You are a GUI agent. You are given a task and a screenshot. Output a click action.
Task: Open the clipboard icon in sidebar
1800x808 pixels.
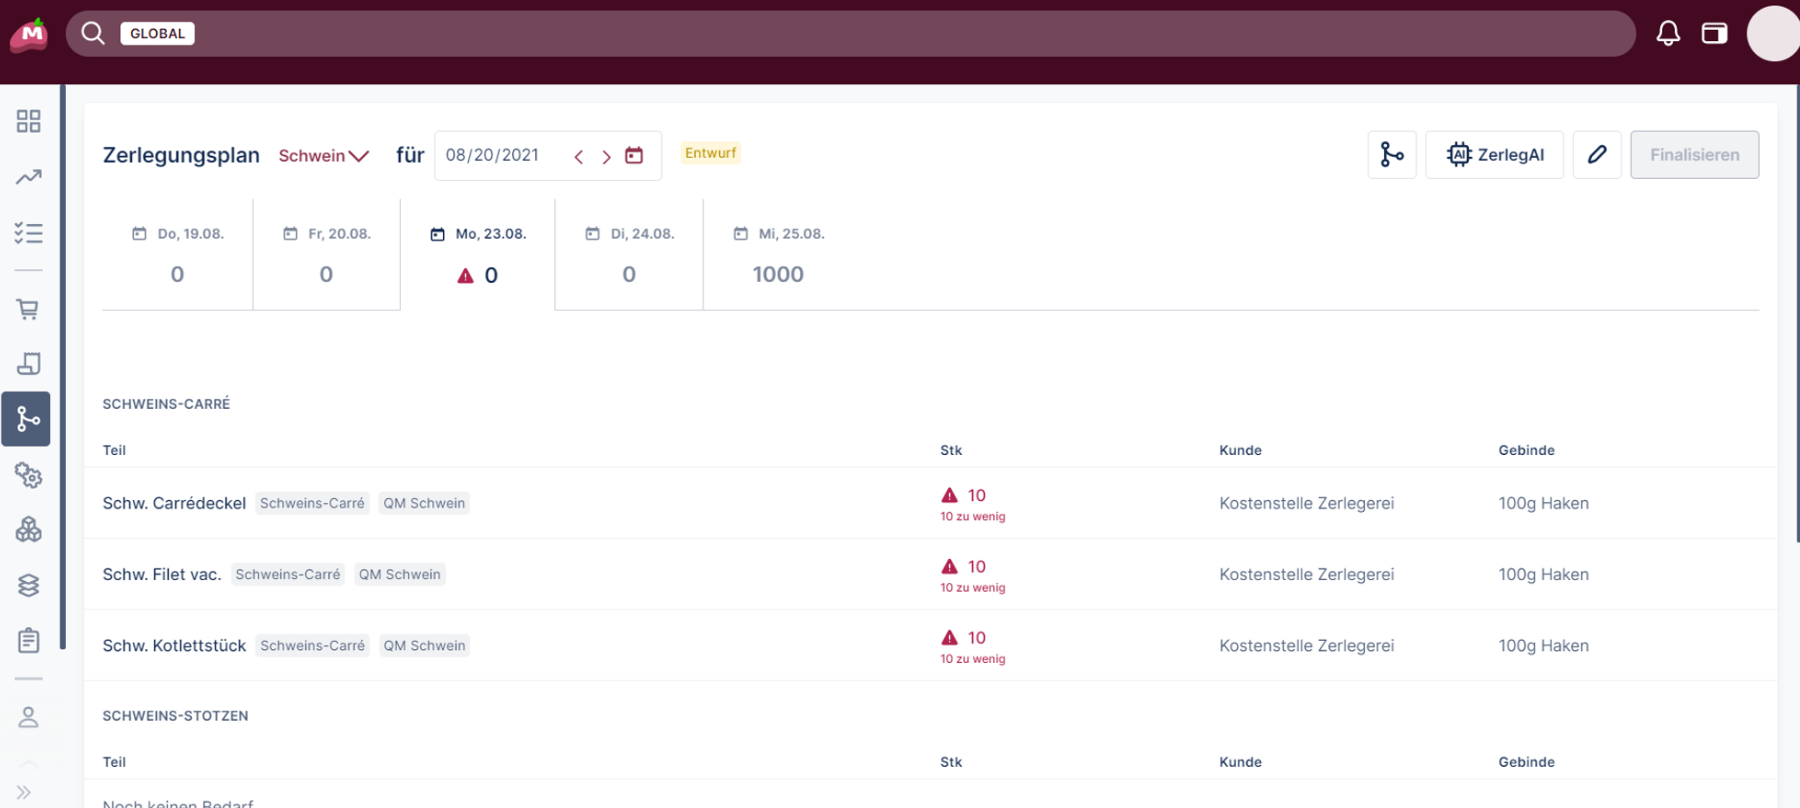click(28, 640)
